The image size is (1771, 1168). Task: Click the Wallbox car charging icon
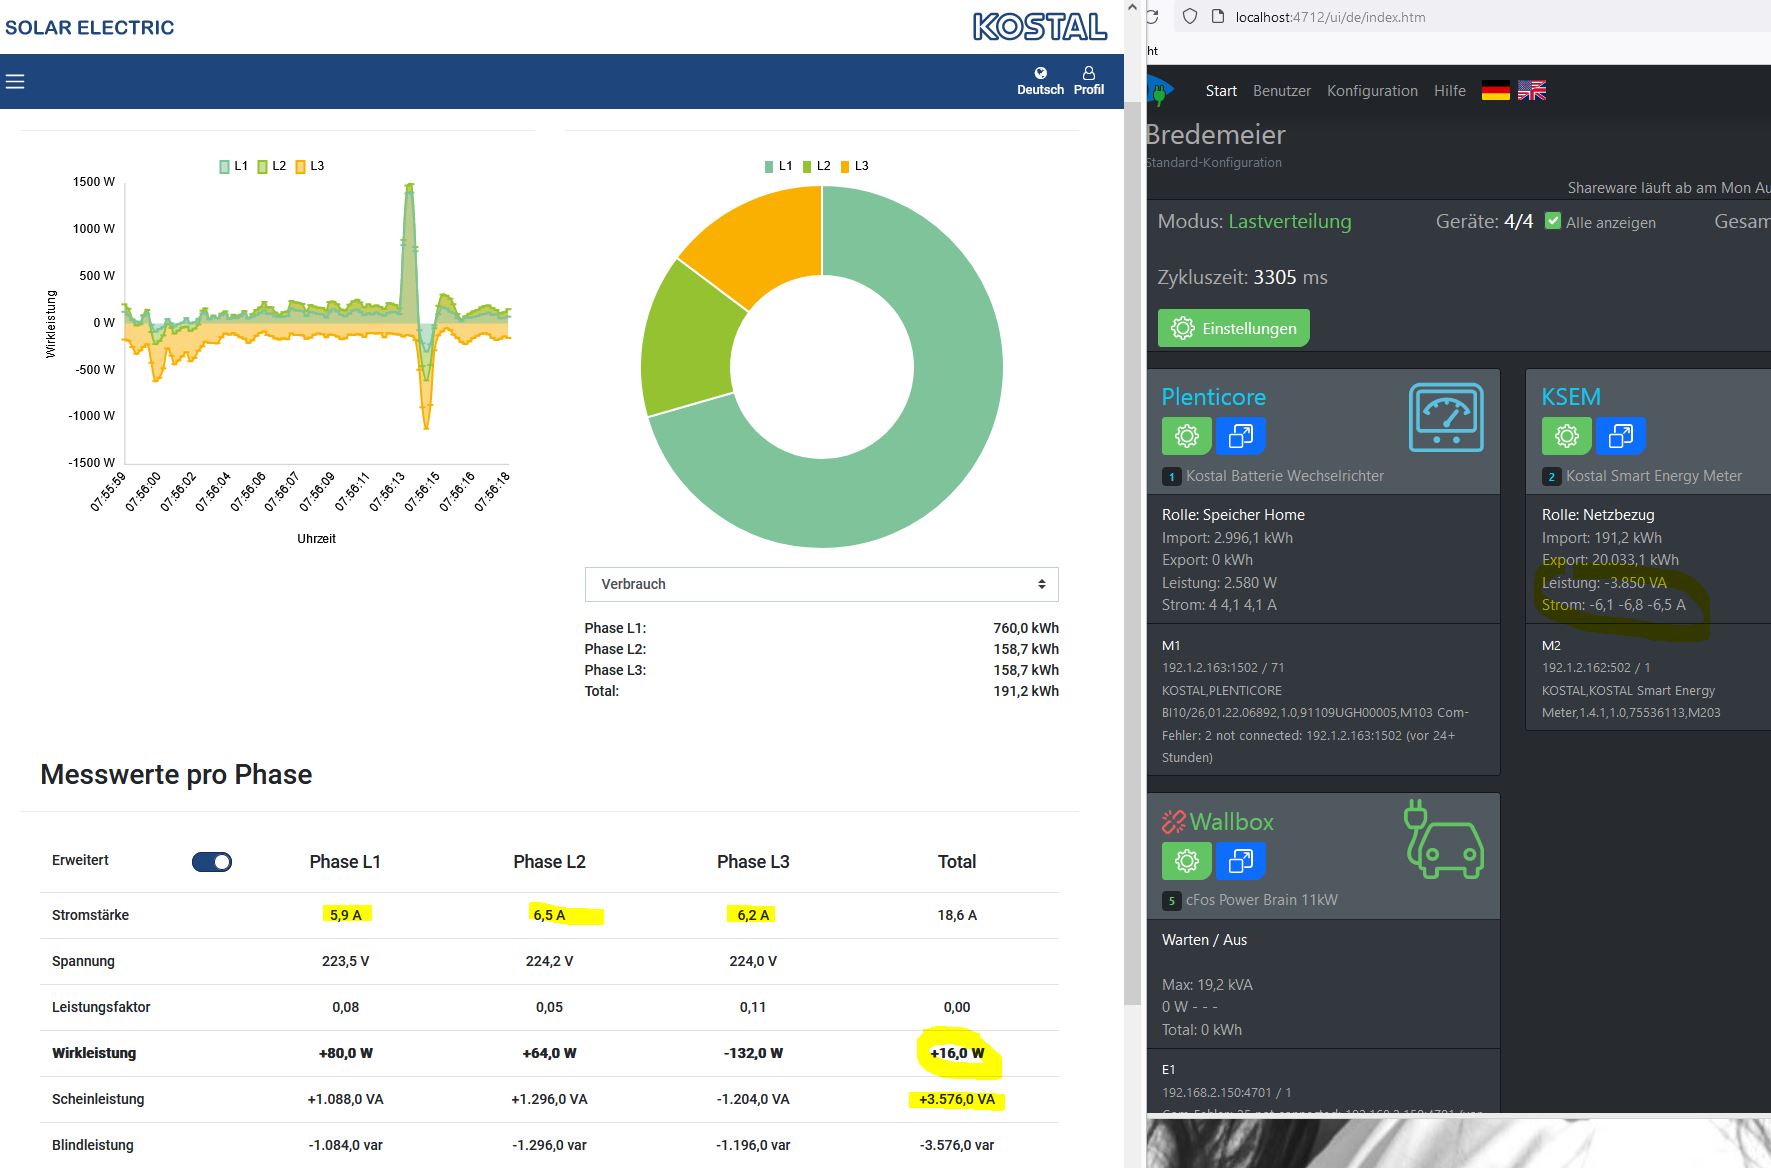click(1444, 840)
